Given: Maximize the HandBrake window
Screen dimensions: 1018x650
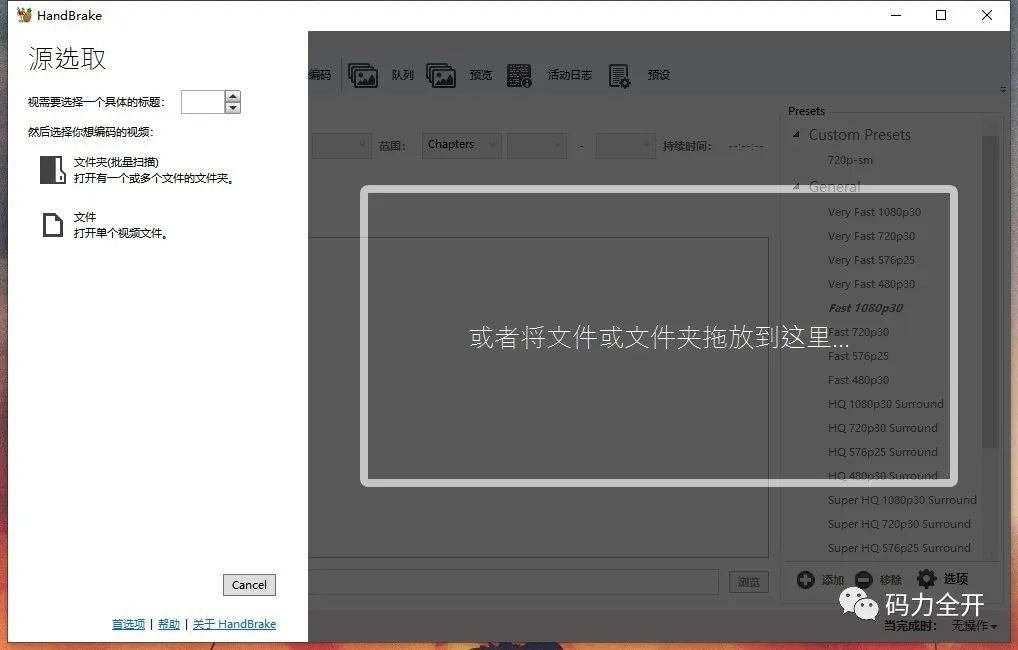Looking at the screenshot, I should click(941, 15).
